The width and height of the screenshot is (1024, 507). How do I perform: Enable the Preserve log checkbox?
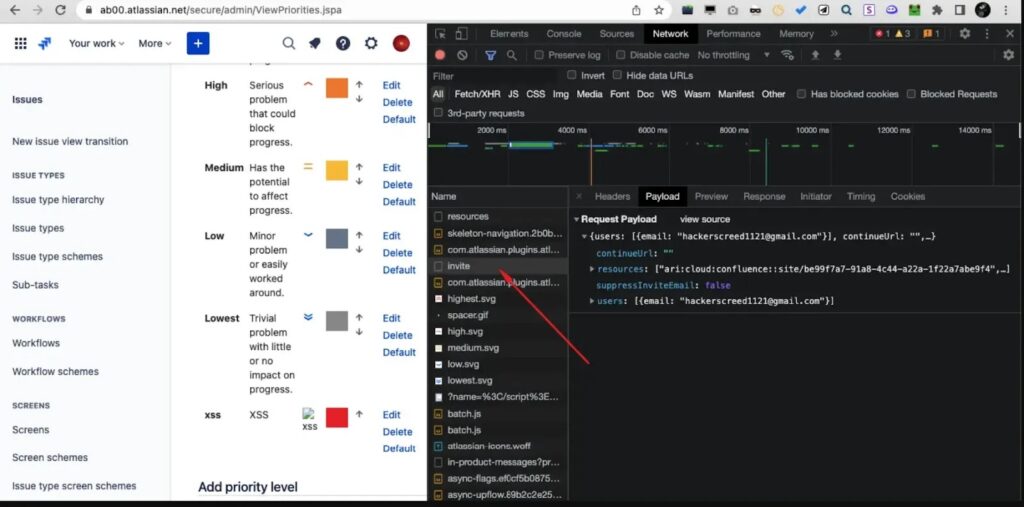[x=539, y=55]
